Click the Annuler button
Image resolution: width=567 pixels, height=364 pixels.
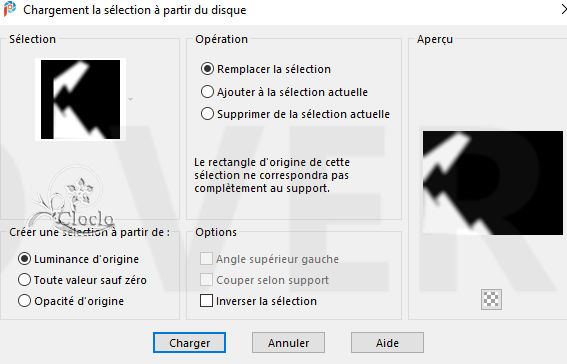289,343
